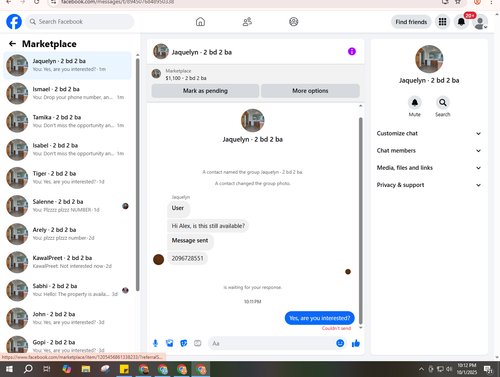Open the Groups icon in top bar
Image resolution: width=500 pixels, height=377 pixels.
coord(293,22)
